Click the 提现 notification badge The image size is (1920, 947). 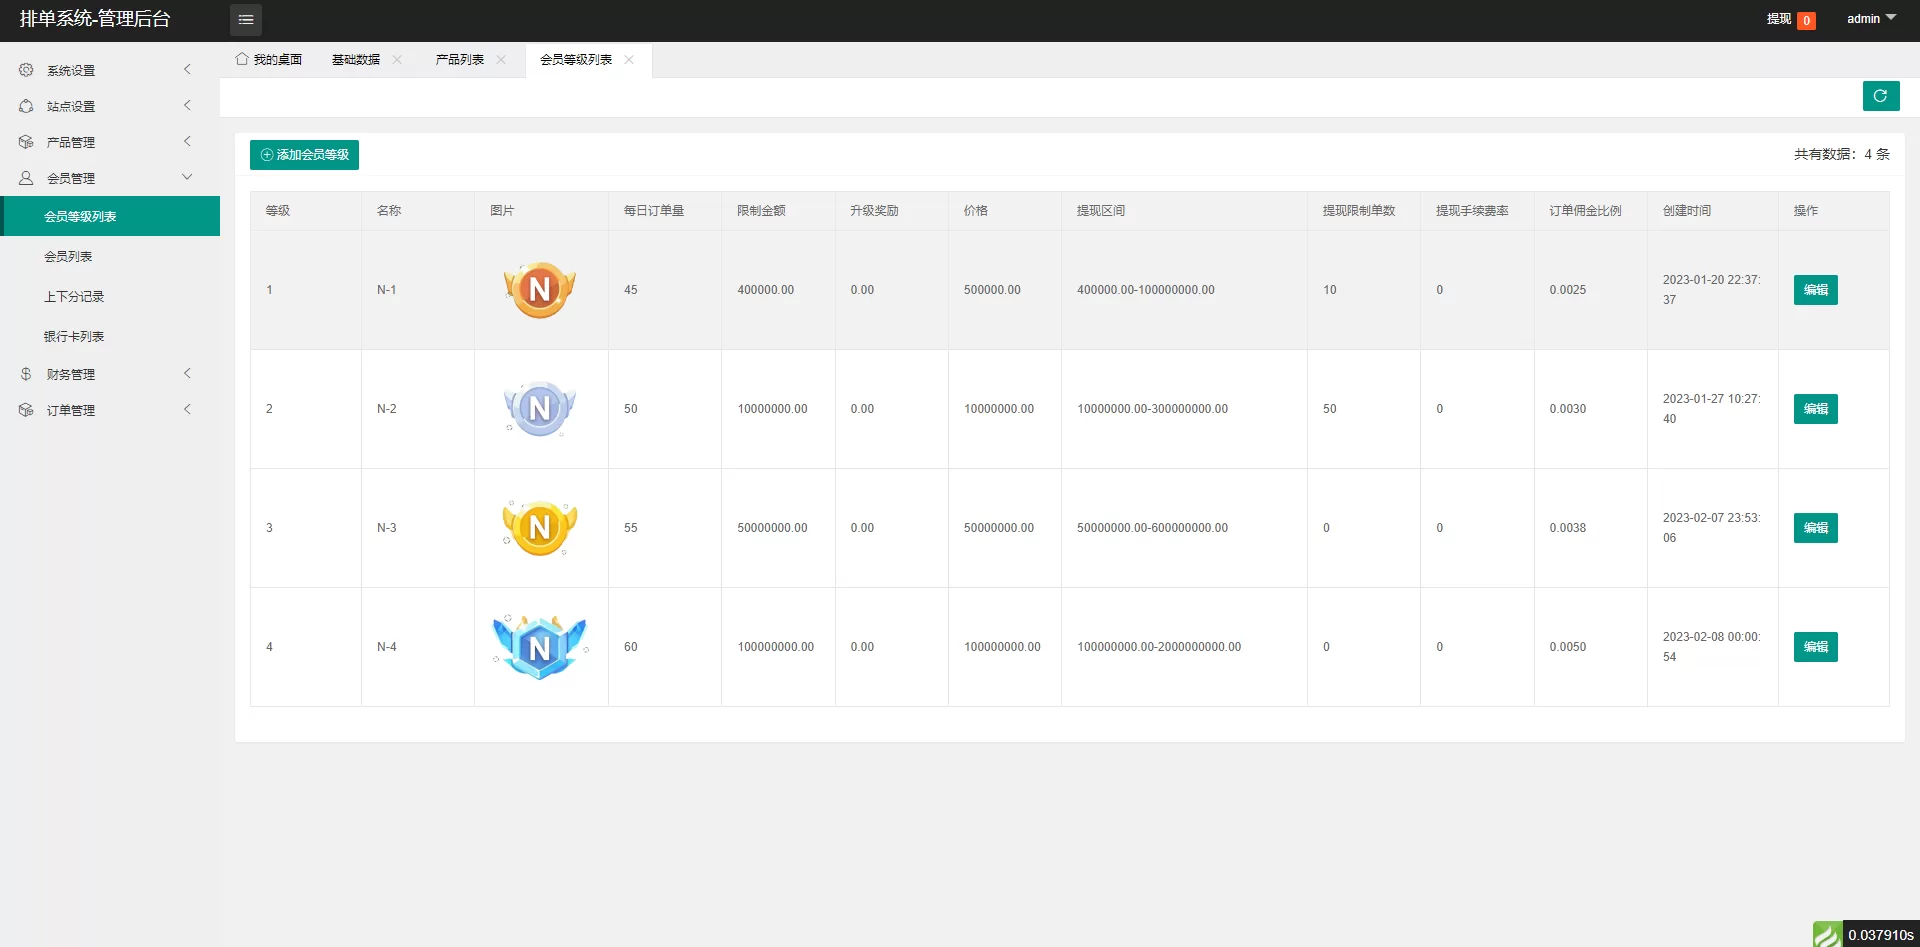[1806, 20]
